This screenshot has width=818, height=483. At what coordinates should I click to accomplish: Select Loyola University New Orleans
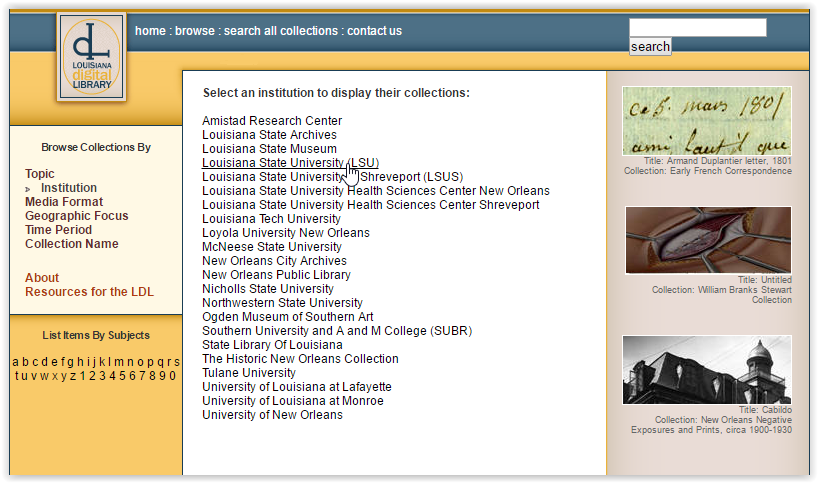point(286,234)
